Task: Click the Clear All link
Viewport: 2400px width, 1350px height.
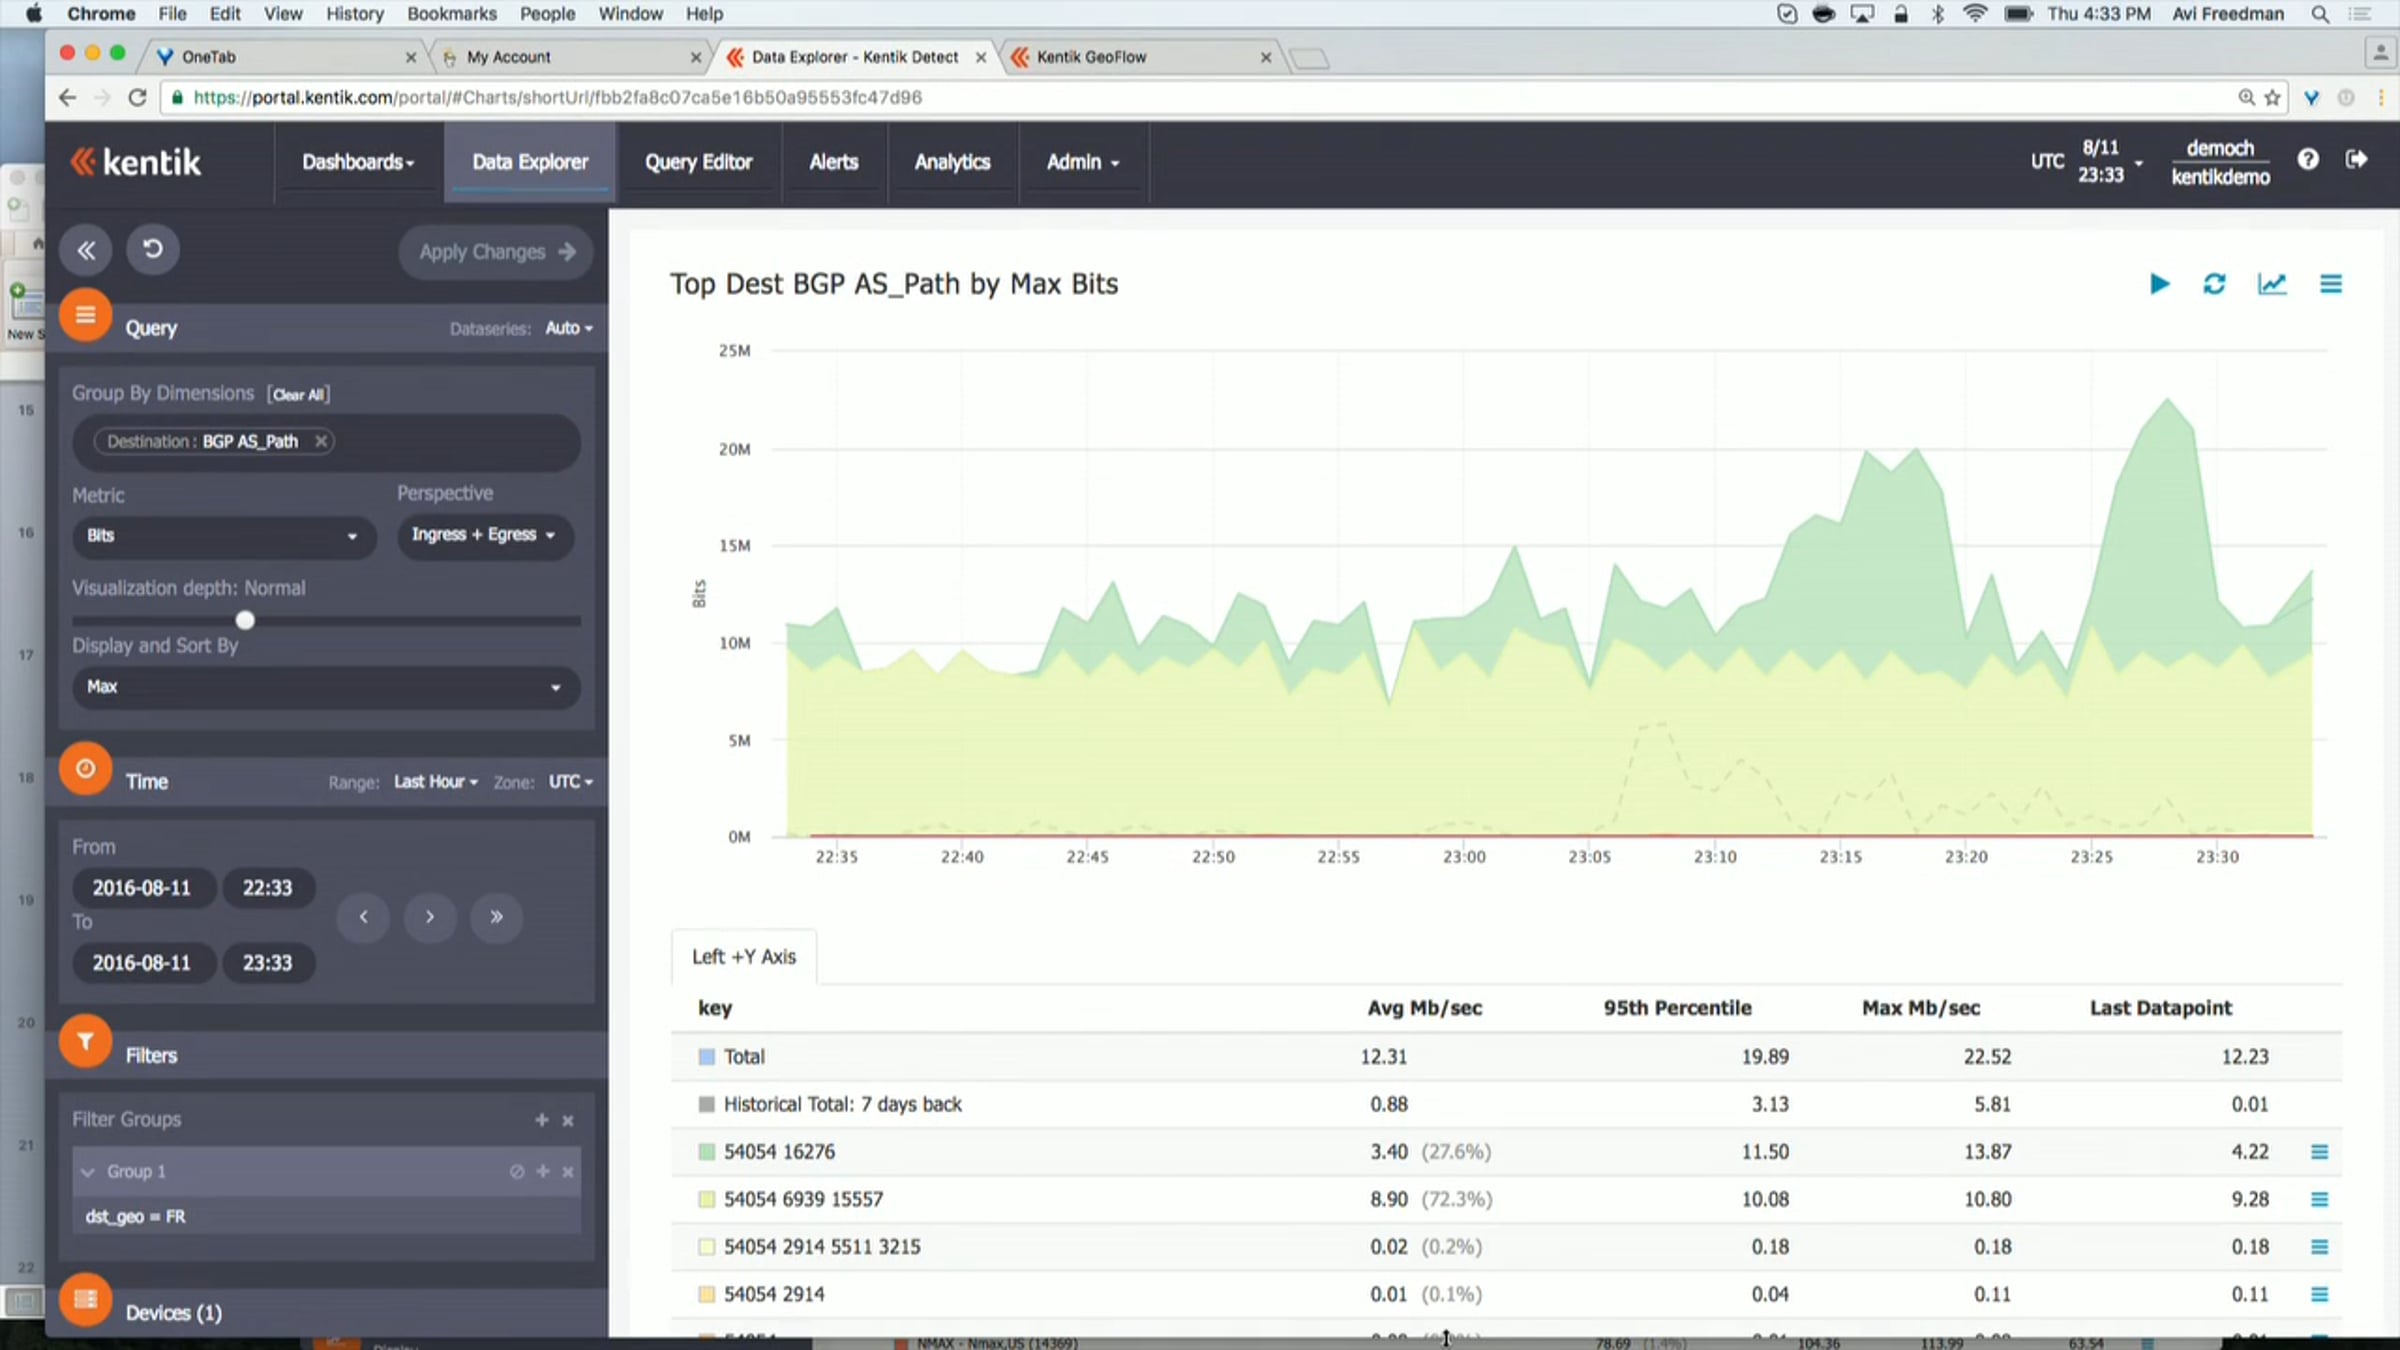Action: (x=298, y=395)
